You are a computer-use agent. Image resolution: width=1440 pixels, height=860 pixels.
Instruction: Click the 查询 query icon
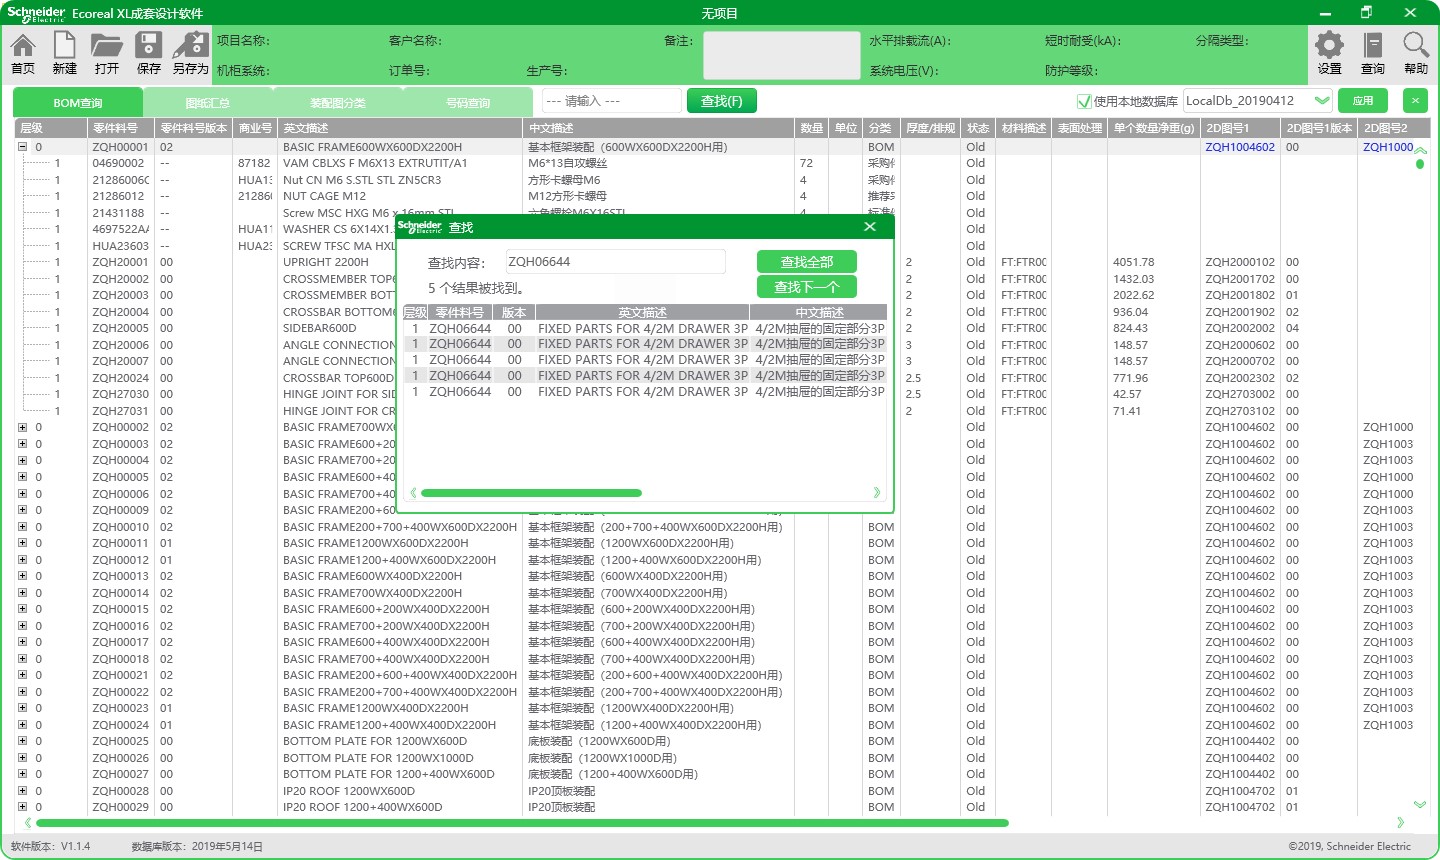(1373, 53)
